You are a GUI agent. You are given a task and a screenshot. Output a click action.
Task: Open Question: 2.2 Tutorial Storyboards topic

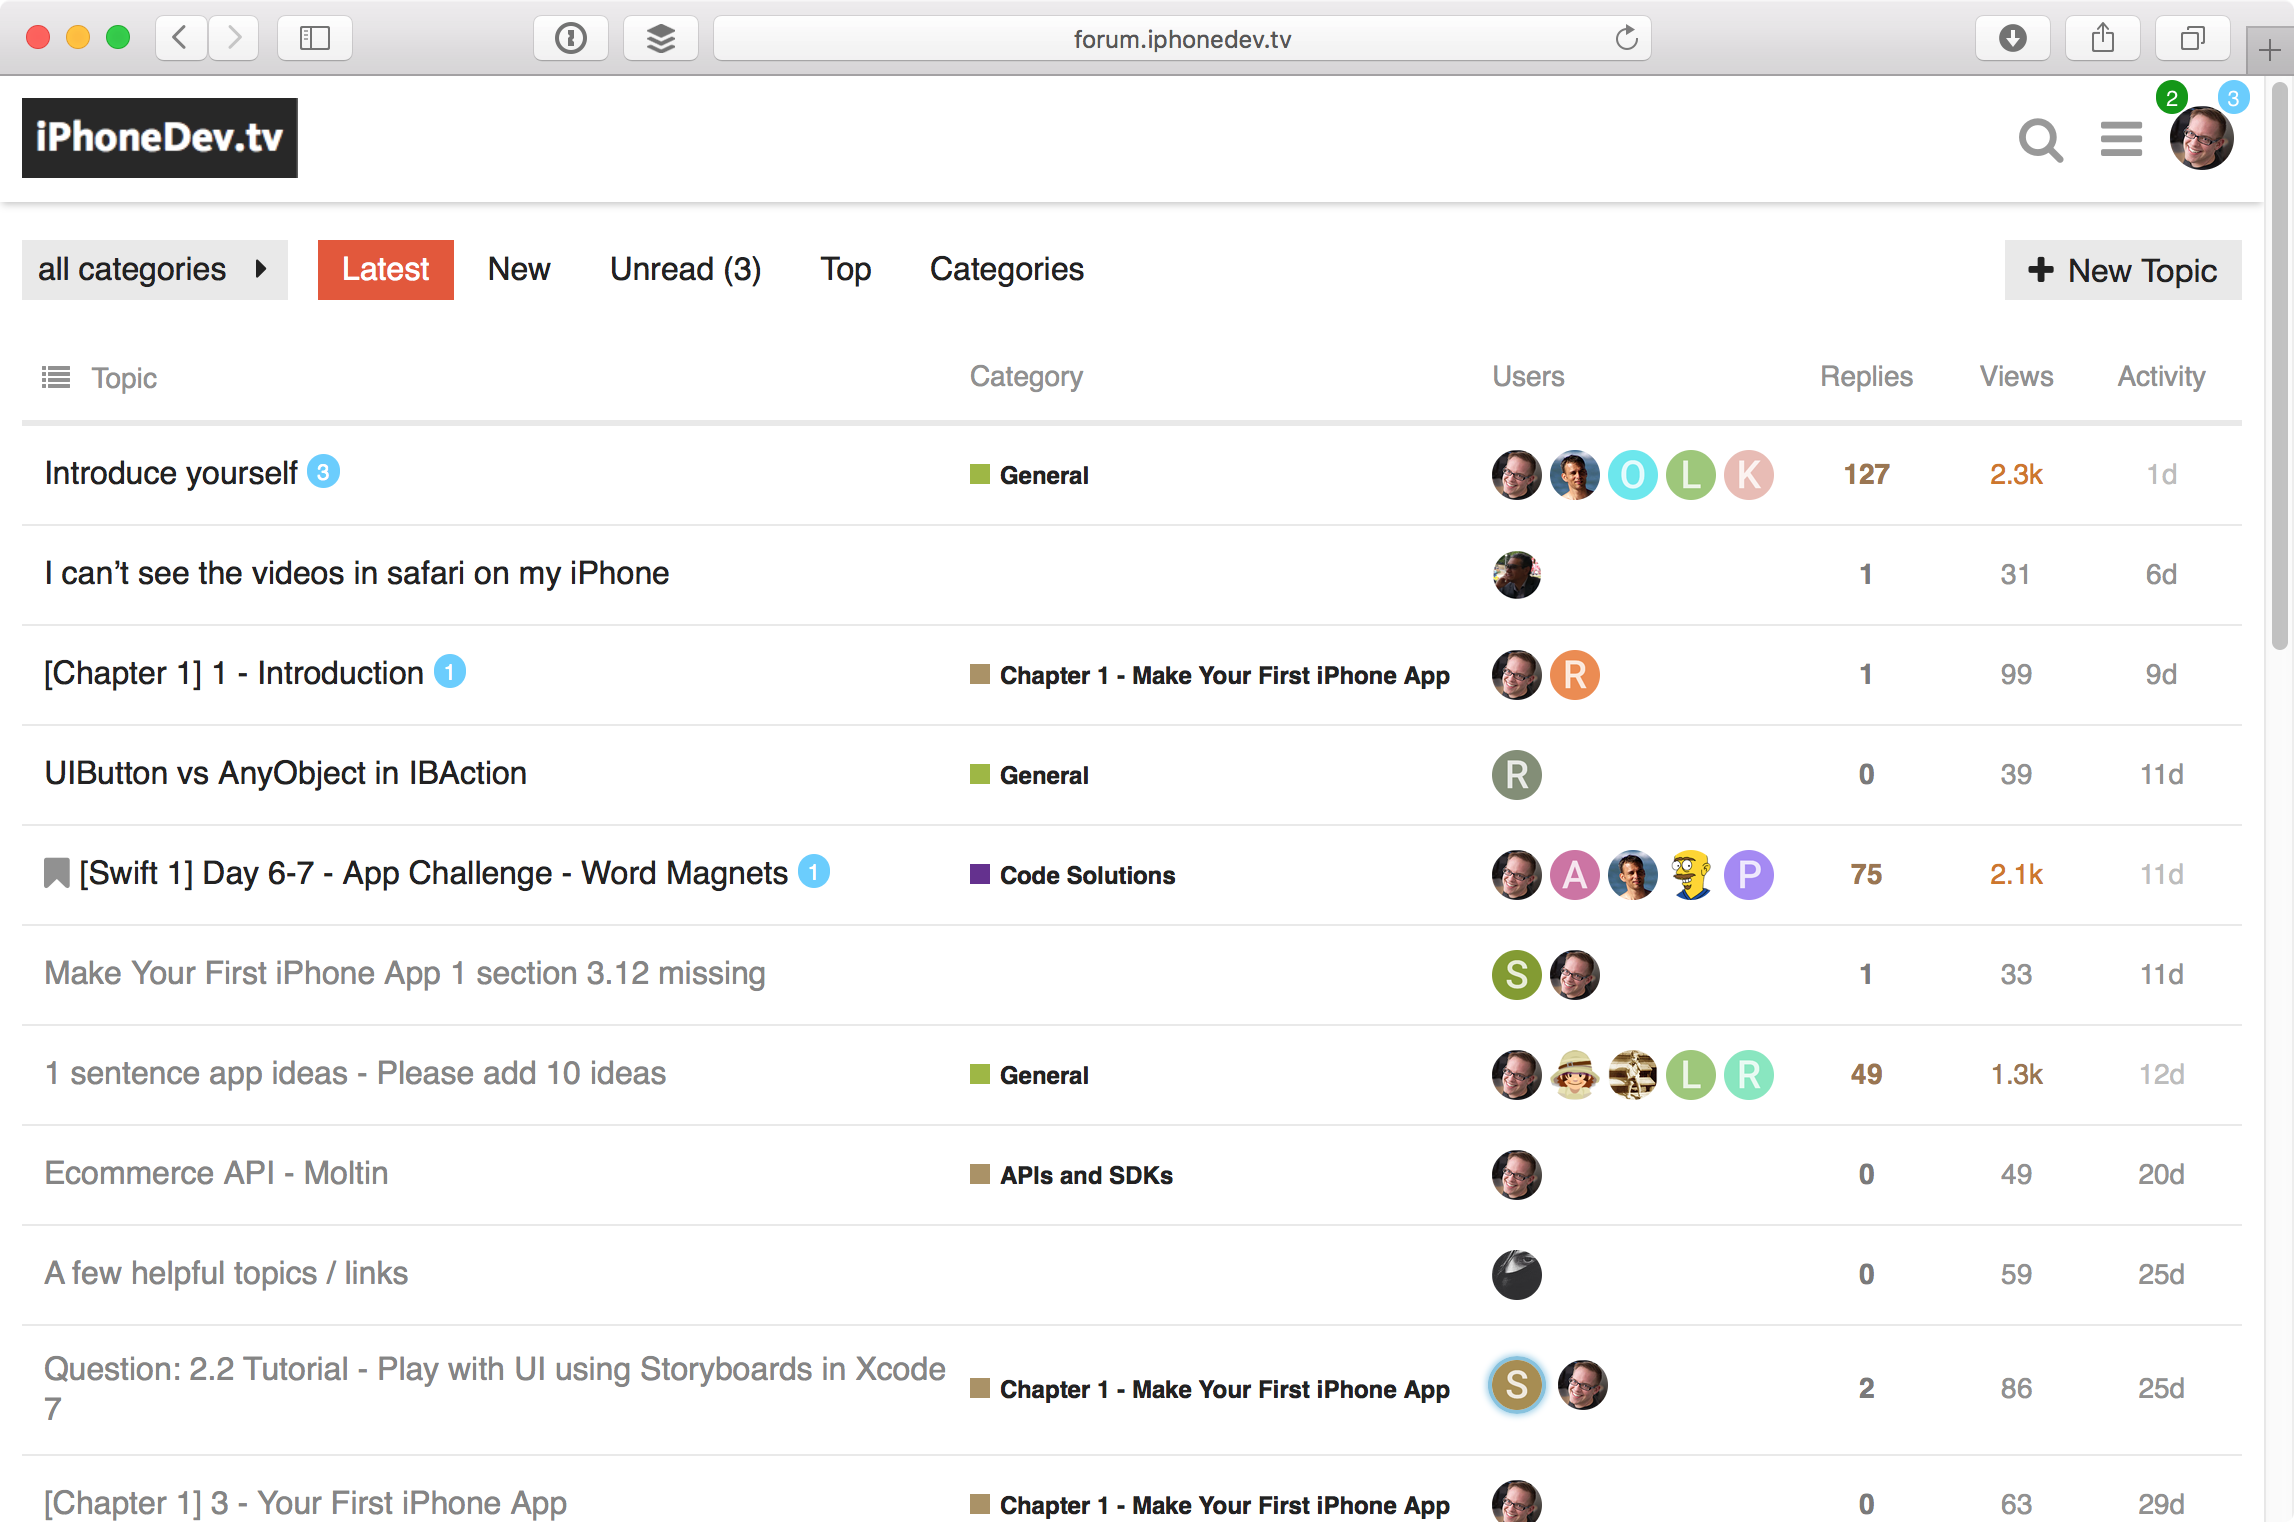point(495,1388)
